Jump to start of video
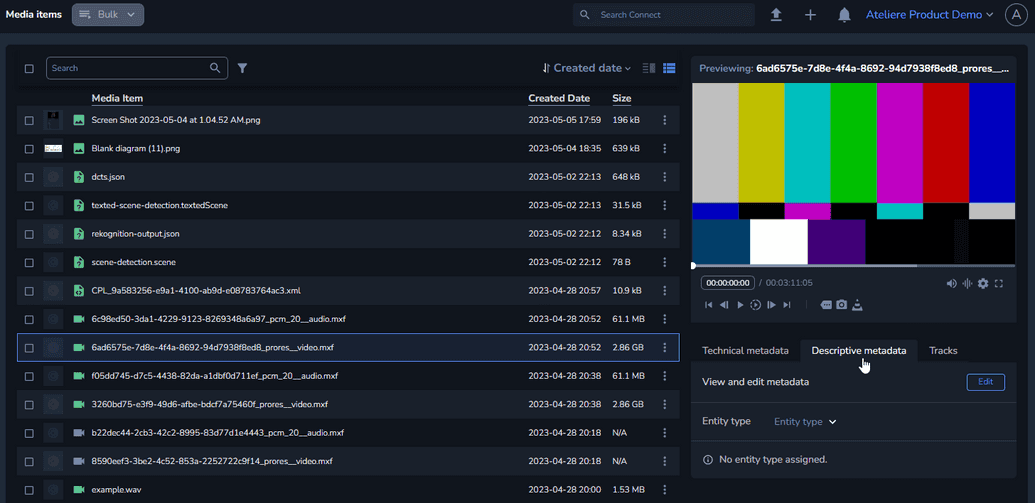This screenshot has width=1035, height=503. coord(709,305)
